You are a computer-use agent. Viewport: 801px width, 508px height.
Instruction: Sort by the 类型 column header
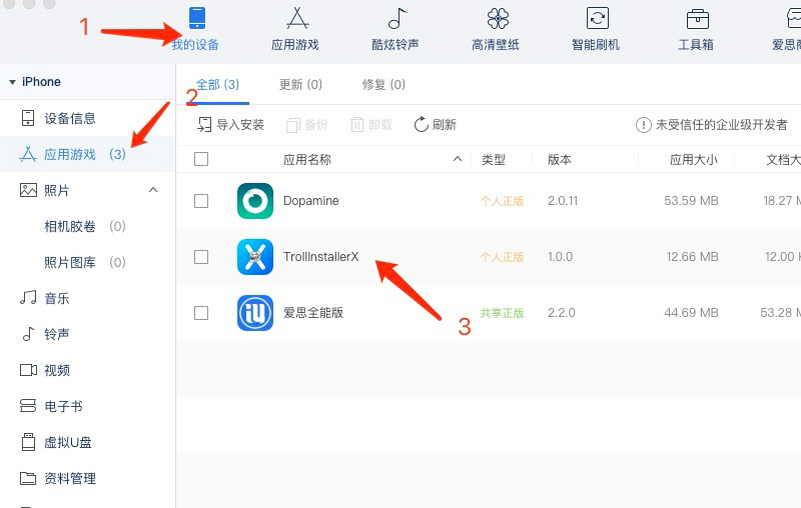[493, 159]
